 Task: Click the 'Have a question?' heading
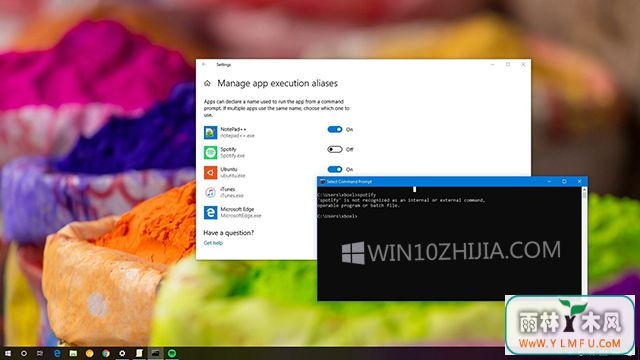click(229, 233)
